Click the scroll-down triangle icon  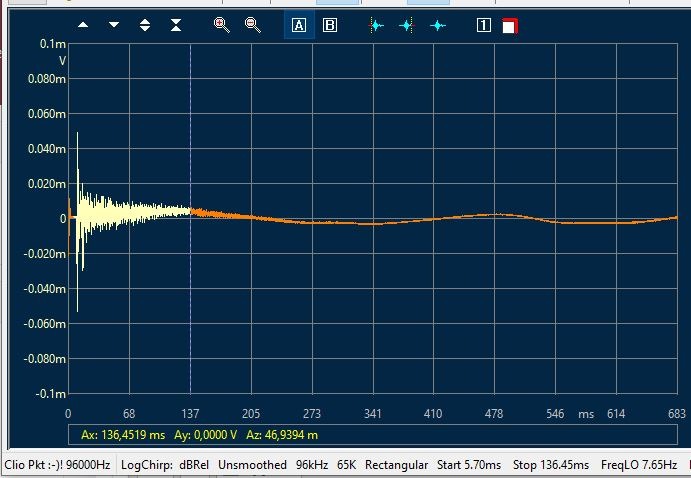(114, 25)
